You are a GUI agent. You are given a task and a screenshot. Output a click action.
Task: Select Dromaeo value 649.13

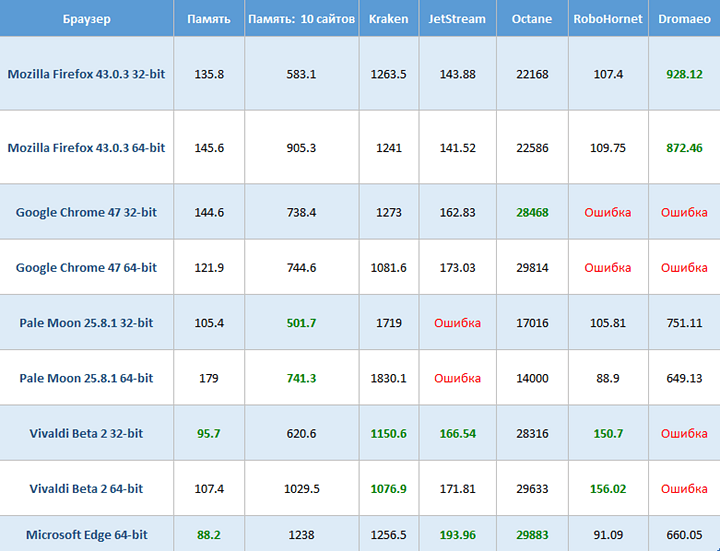(x=684, y=378)
